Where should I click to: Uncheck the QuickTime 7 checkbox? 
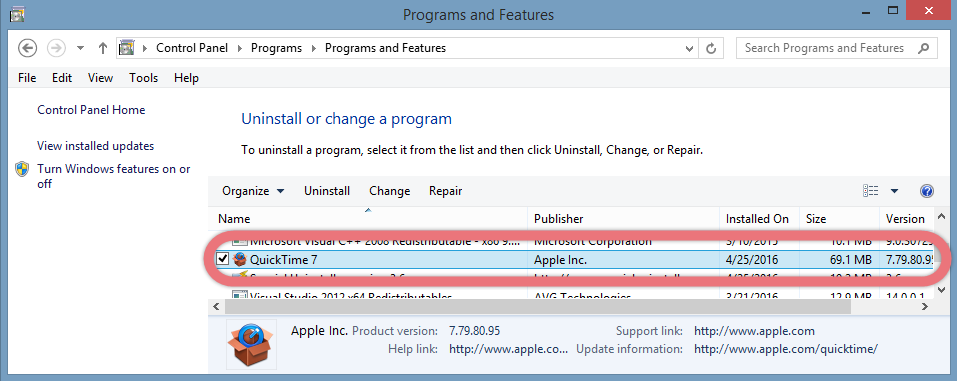(x=223, y=259)
